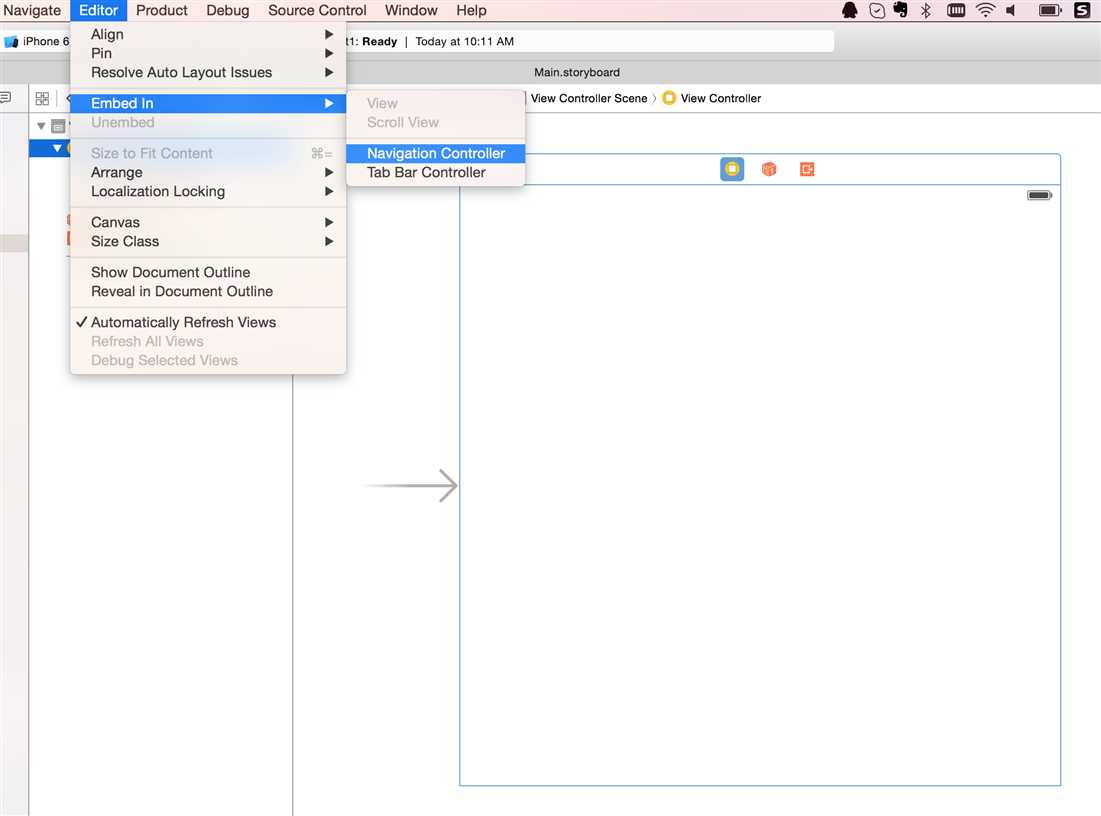Click the View Controller breadcrumb item

(720, 98)
